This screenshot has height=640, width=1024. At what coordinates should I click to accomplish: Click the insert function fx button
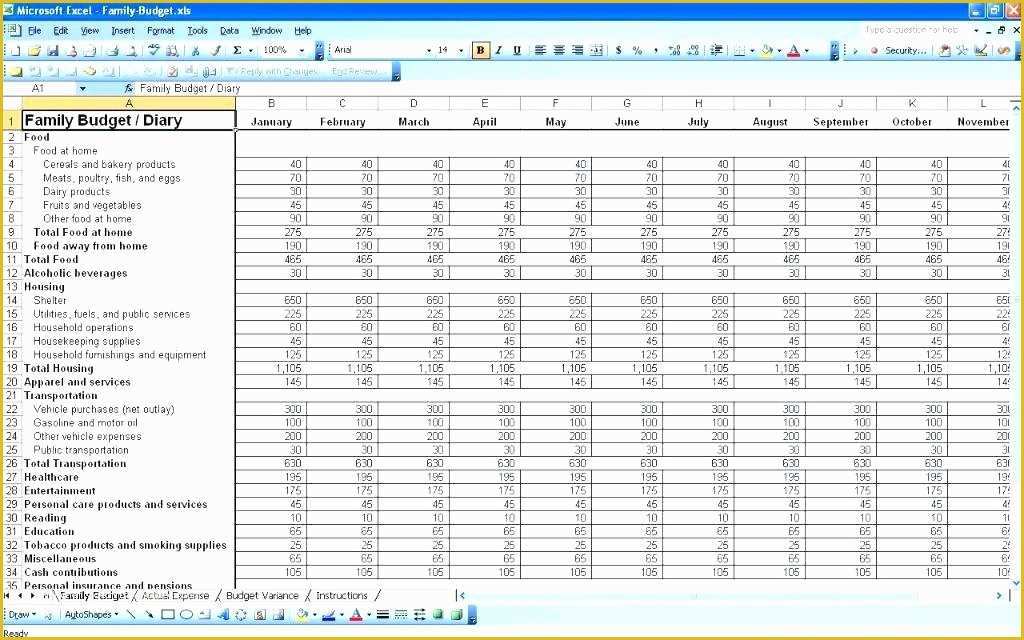pos(129,88)
